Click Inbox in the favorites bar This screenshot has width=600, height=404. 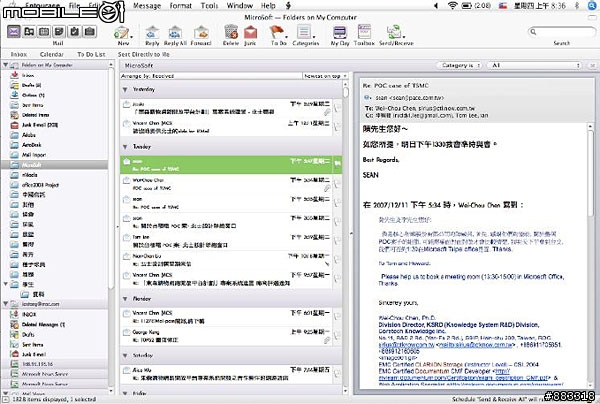coord(19,54)
